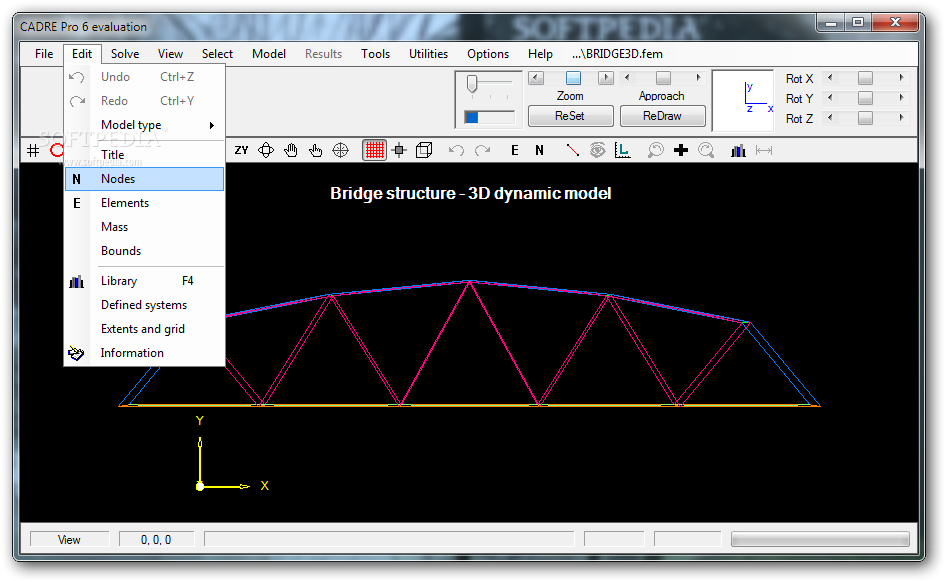This screenshot has width=946, height=582.
Task: Click the 0, 0, 0 coordinates field
Action: [x=156, y=540]
